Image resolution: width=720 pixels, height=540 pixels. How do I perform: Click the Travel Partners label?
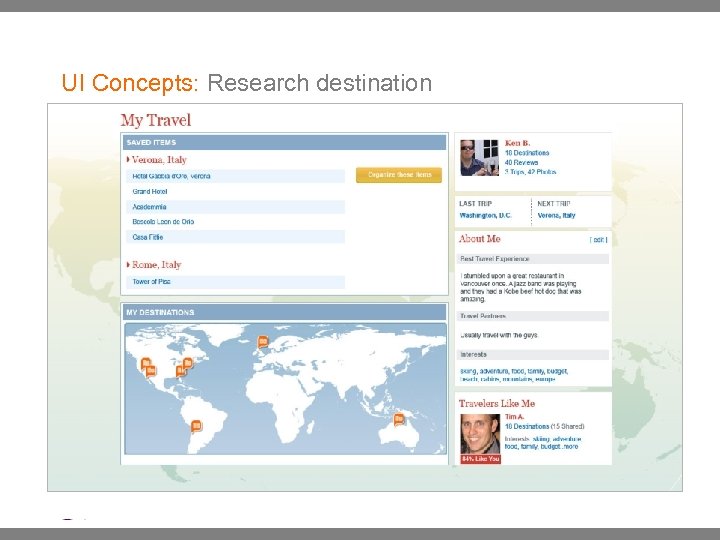click(483, 316)
